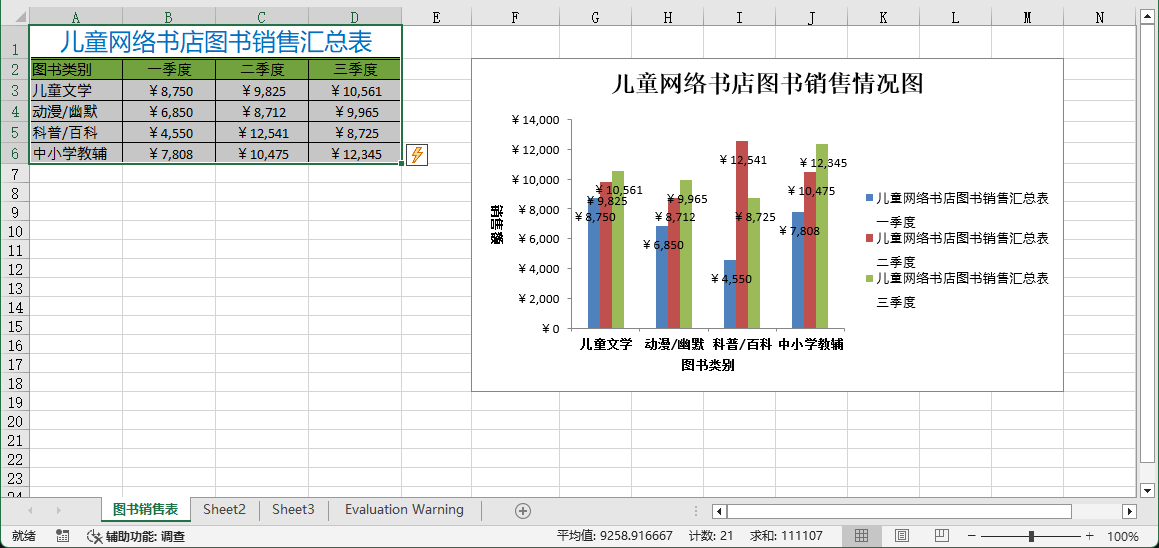Screen dimensions: 1159x548
Task: Select the chart title text
Action: click(x=767, y=84)
